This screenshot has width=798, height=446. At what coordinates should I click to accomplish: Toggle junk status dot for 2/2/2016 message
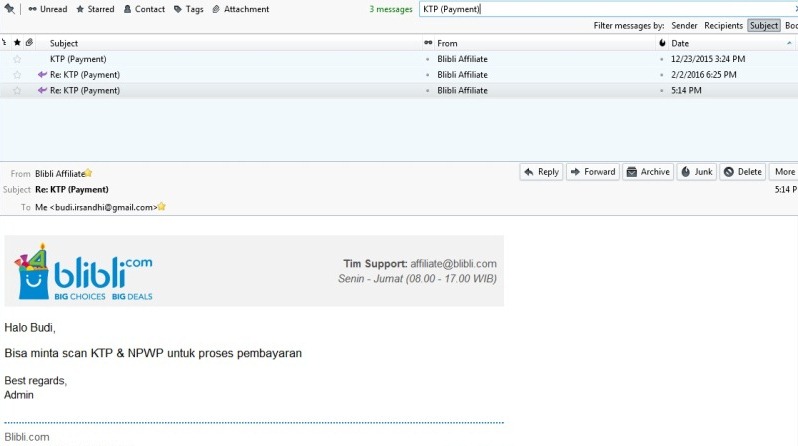coord(662,75)
